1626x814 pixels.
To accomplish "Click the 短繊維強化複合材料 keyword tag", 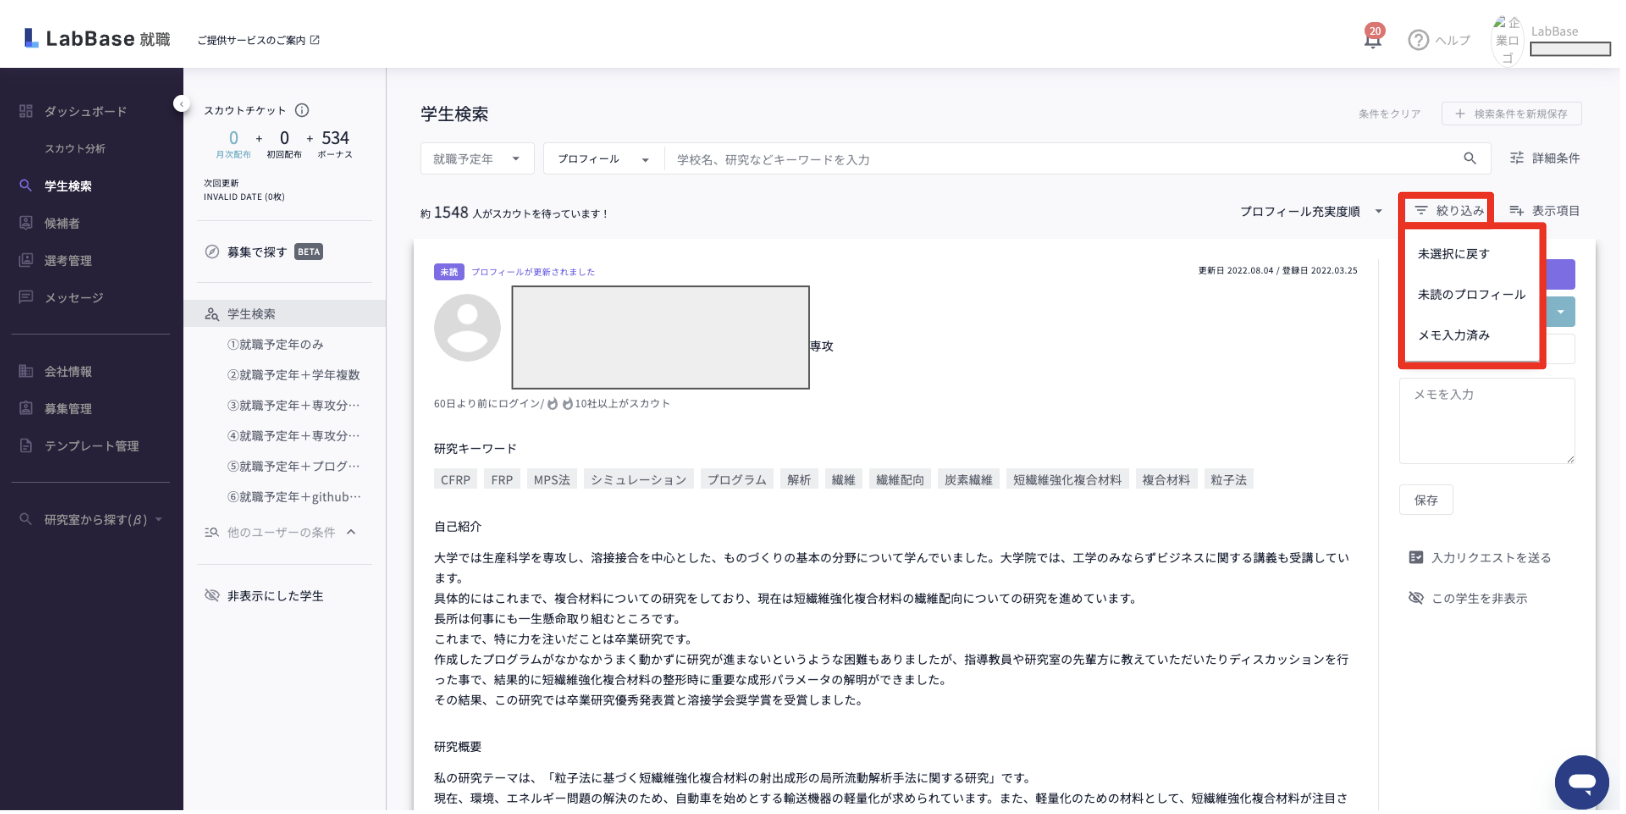I will [x=1067, y=480].
